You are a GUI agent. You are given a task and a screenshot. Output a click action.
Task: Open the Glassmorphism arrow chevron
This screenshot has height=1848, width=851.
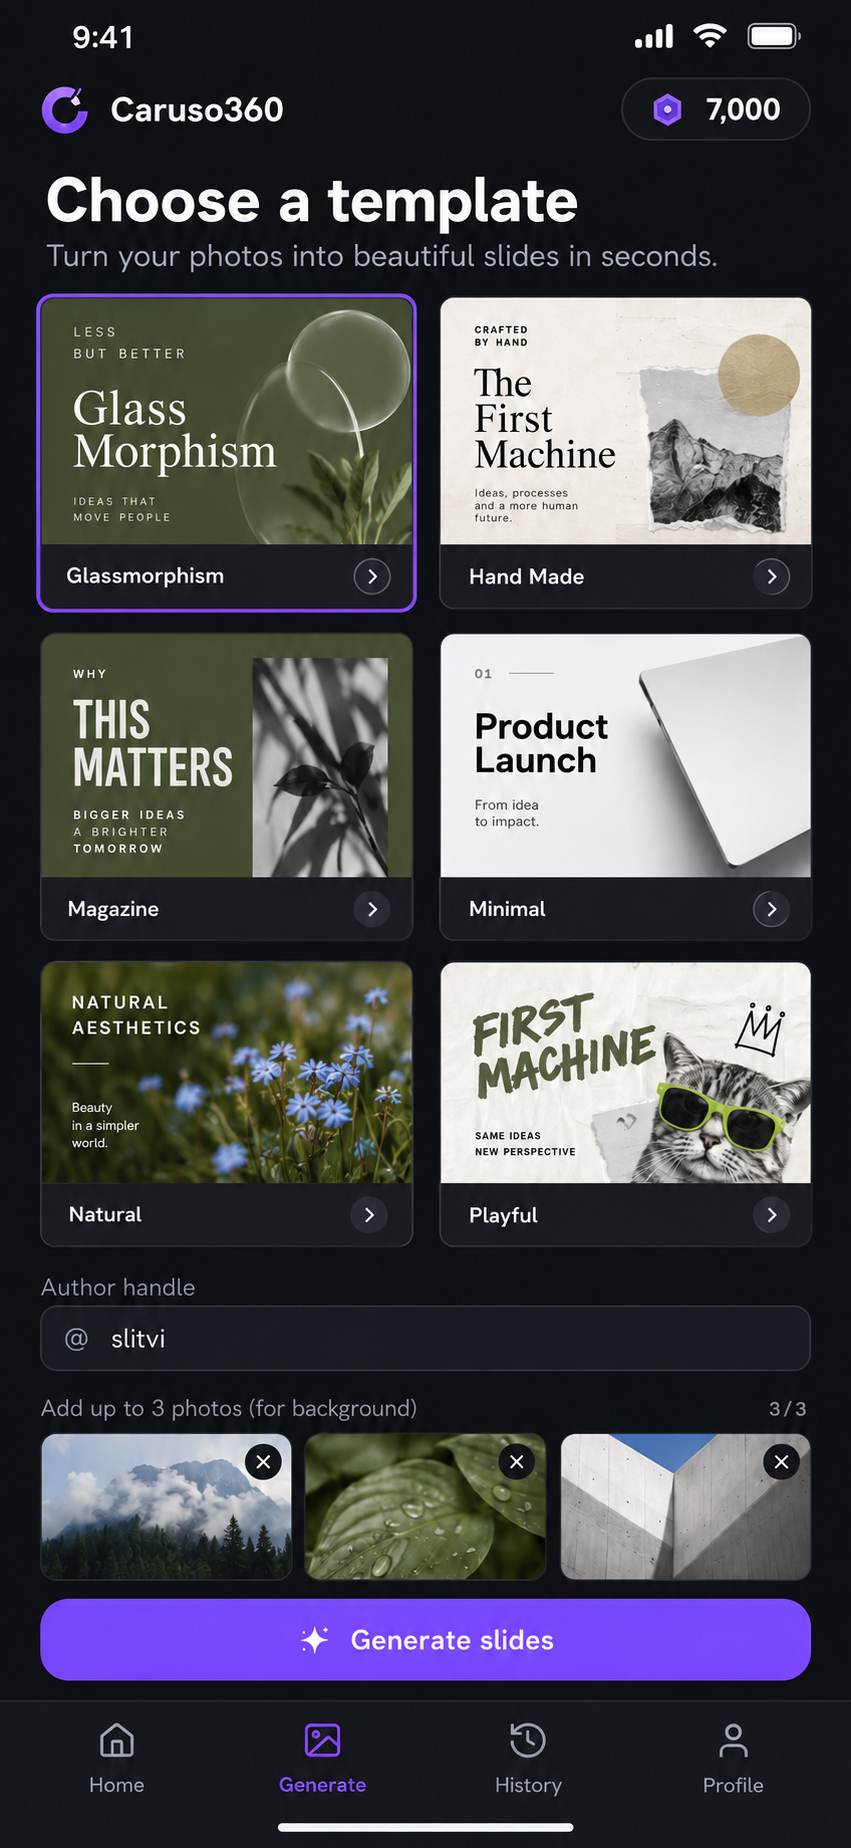click(372, 576)
